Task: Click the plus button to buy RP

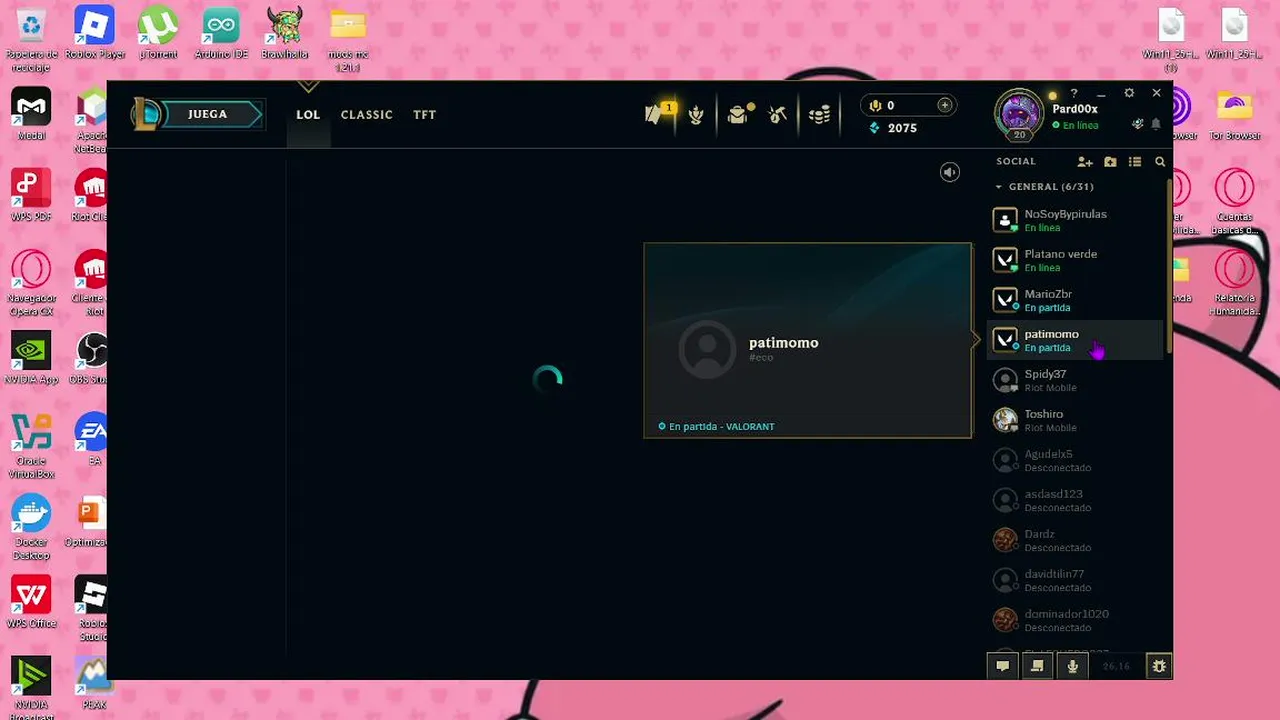Action: coord(944,105)
